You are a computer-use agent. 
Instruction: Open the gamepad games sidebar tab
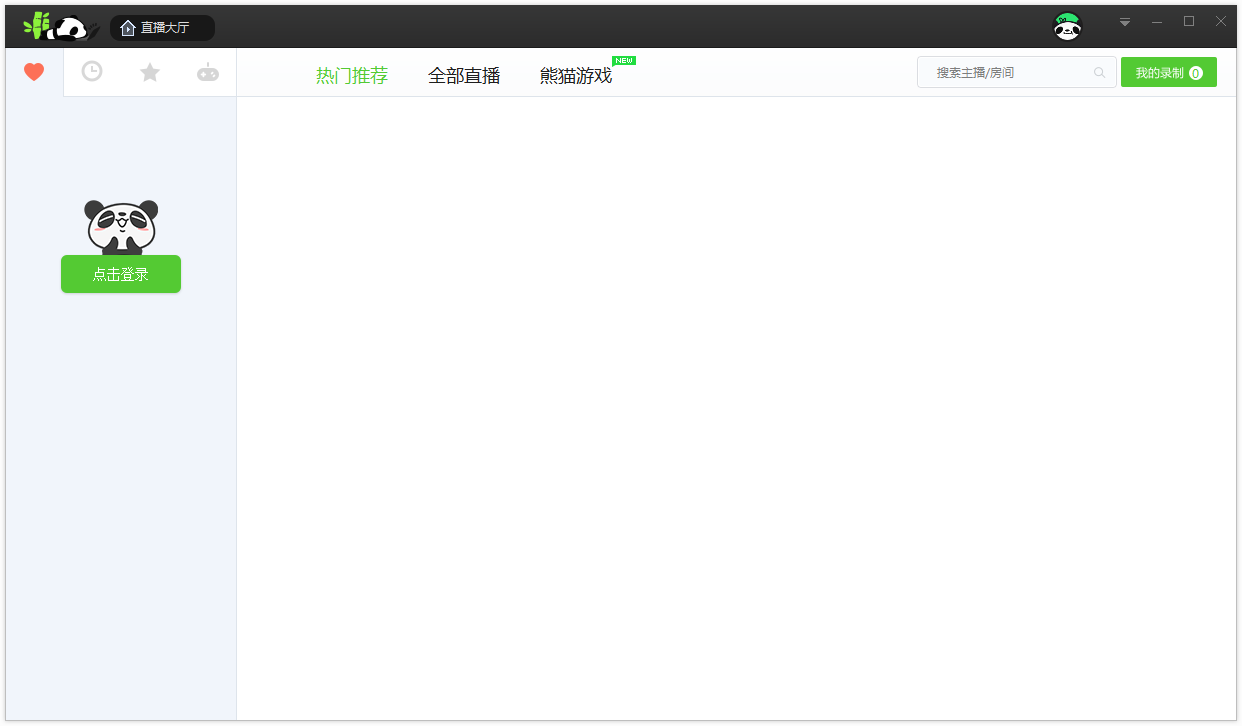pos(208,72)
